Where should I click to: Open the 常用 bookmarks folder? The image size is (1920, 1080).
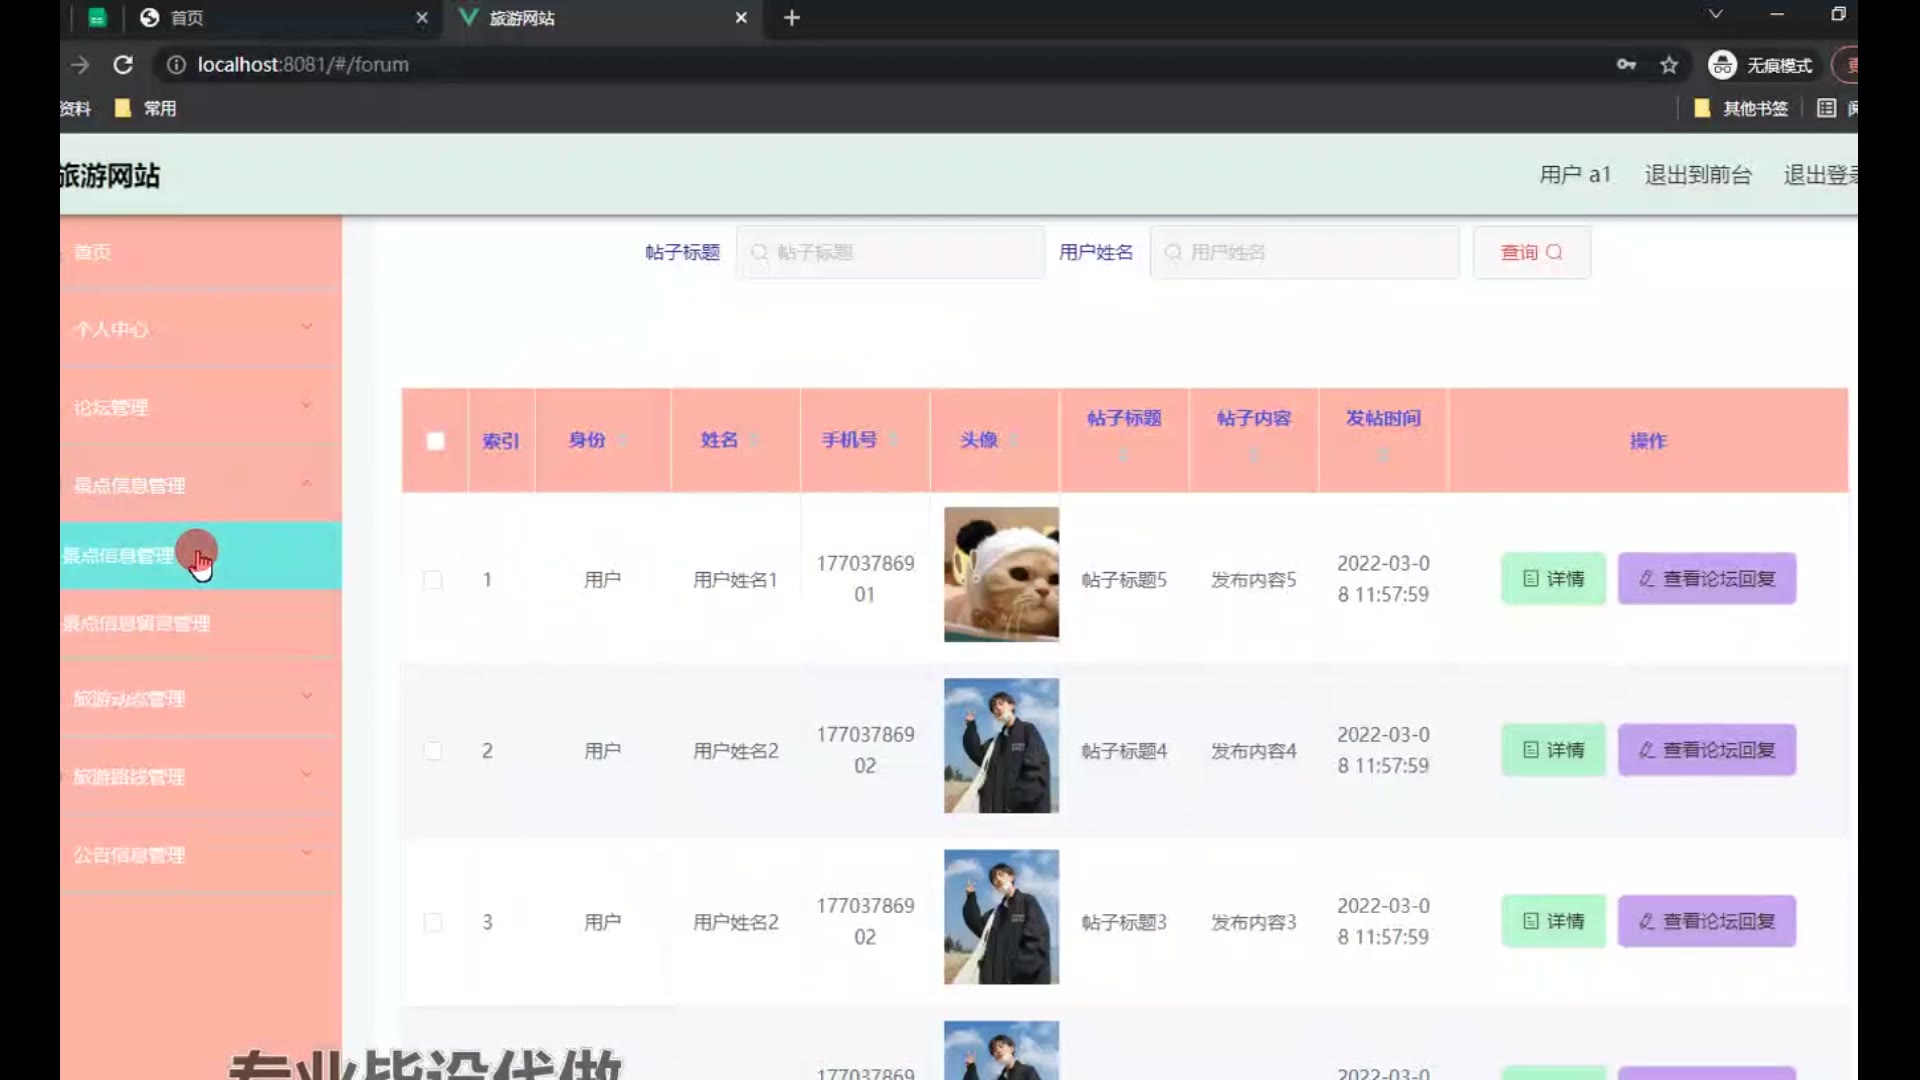point(146,108)
